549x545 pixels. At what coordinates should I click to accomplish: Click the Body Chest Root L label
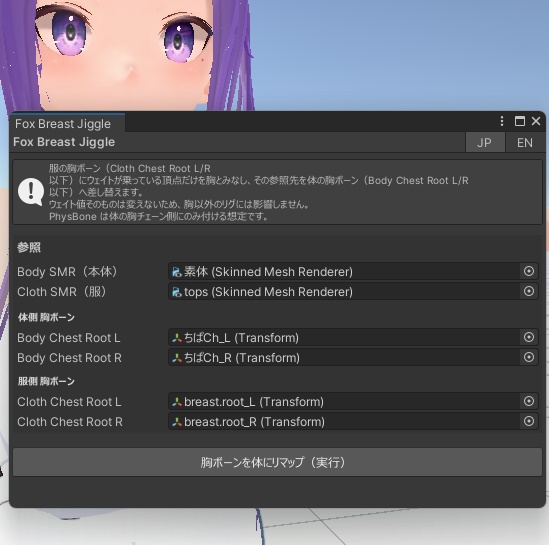pos(69,338)
